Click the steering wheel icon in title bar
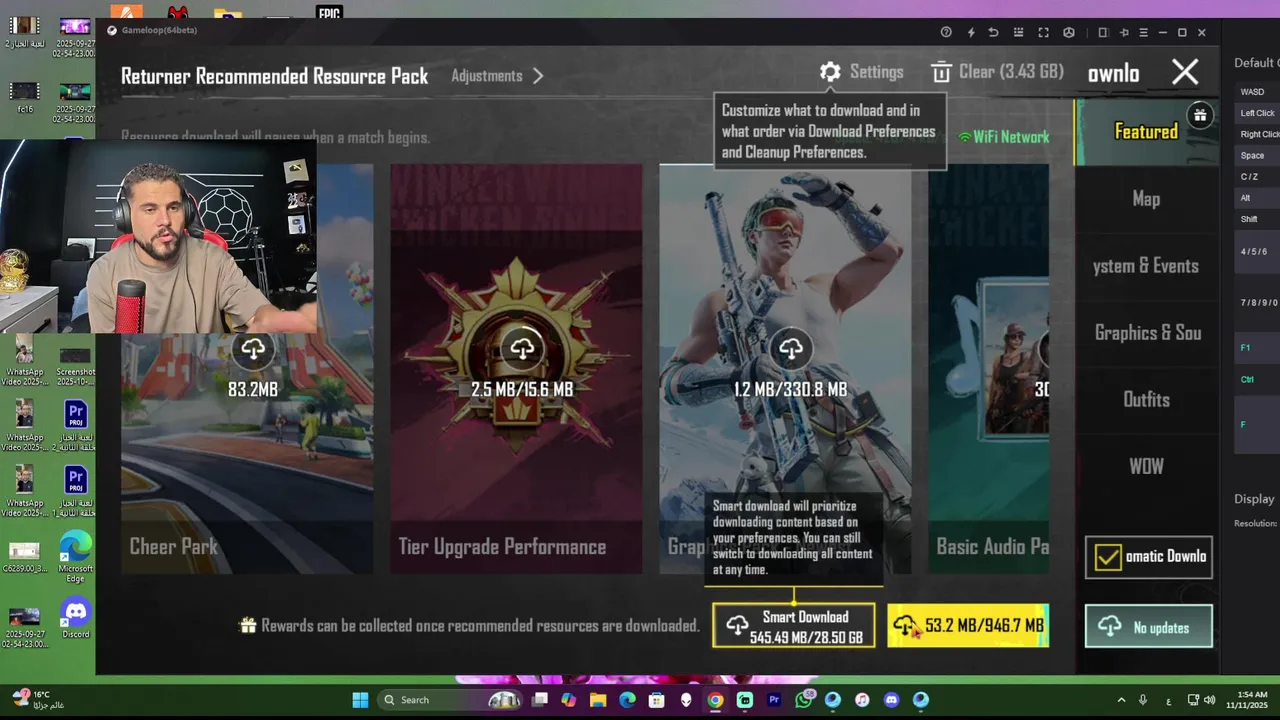Screen dimensions: 1280x720 point(1069,32)
